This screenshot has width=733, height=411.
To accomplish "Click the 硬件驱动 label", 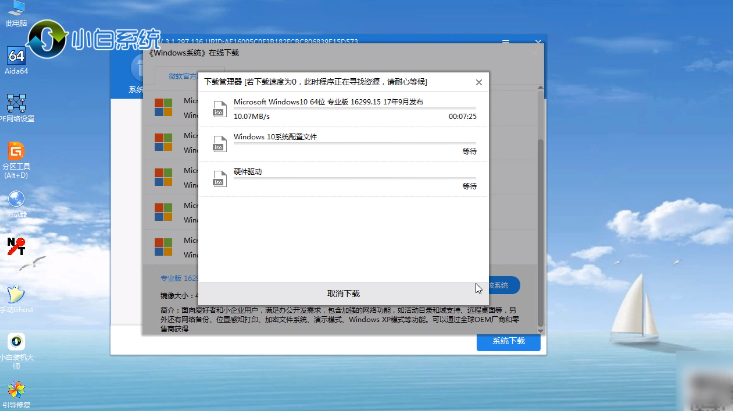I will pos(248,172).
